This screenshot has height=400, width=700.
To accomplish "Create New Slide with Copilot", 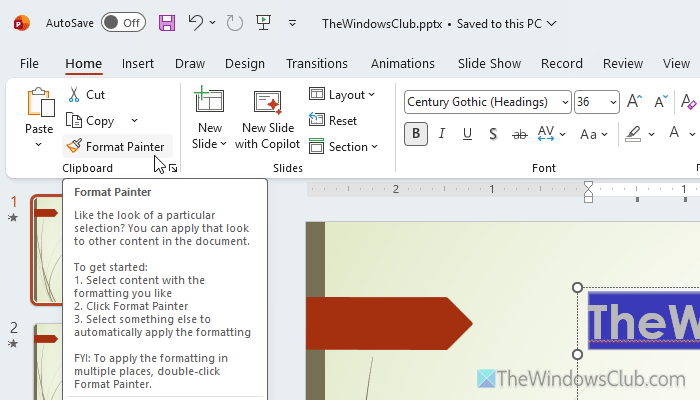I will [267, 120].
